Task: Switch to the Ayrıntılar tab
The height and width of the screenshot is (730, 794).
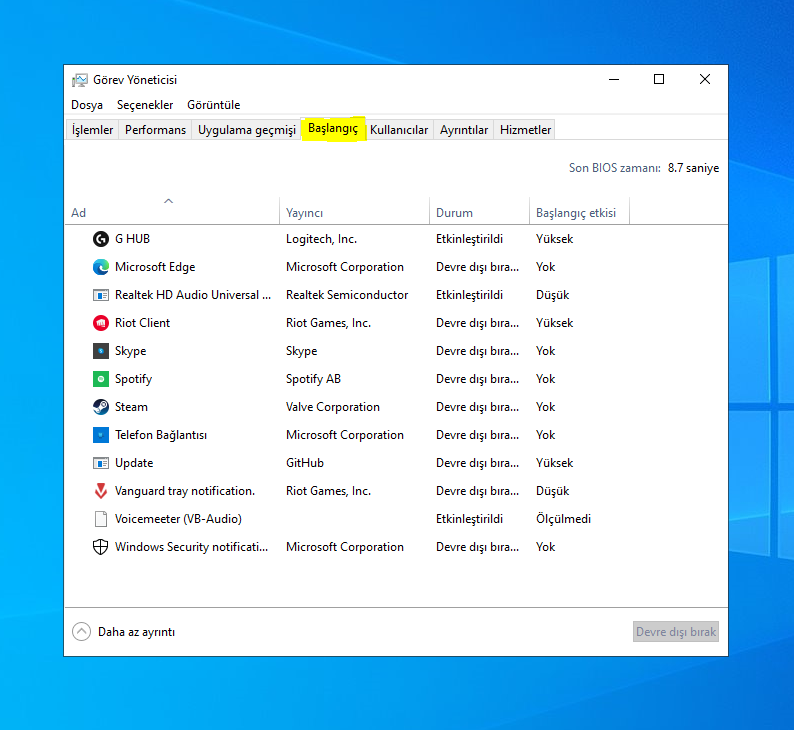Action: 464,130
